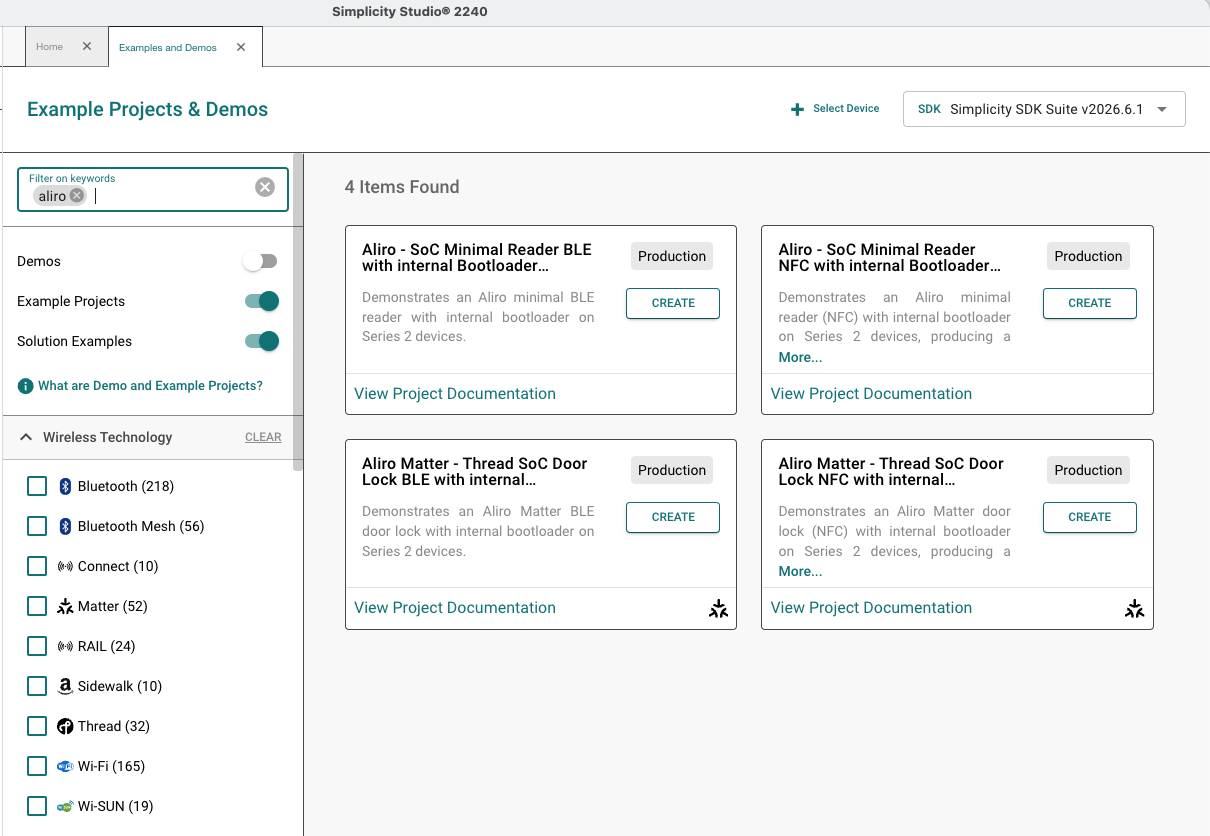
Task: View documentation for Door Lock NFC
Action: 871,608
